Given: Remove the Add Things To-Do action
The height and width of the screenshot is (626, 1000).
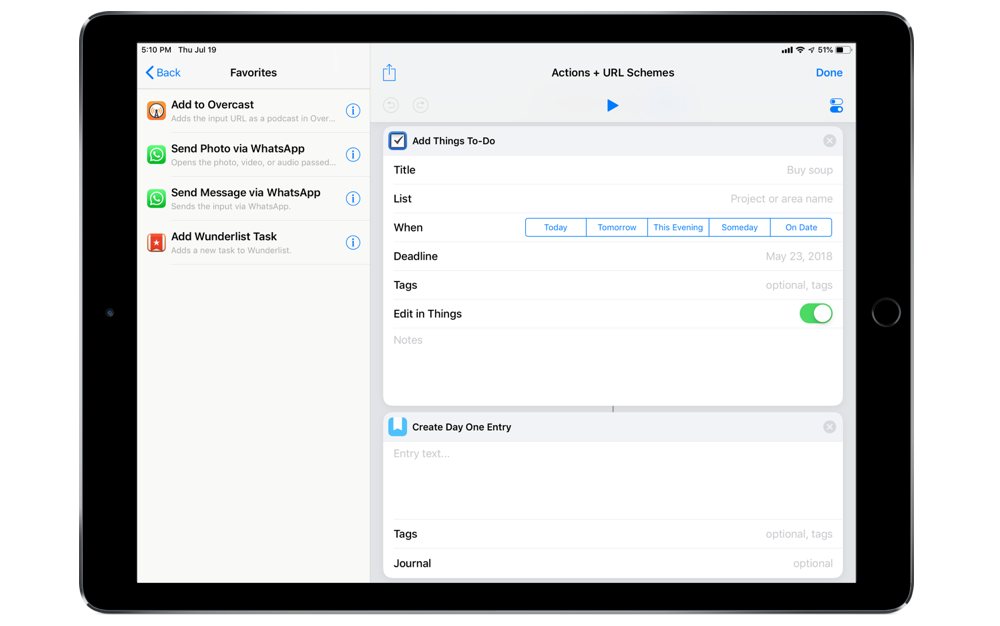Looking at the screenshot, I should pyautogui.click(x=829, y=141).
